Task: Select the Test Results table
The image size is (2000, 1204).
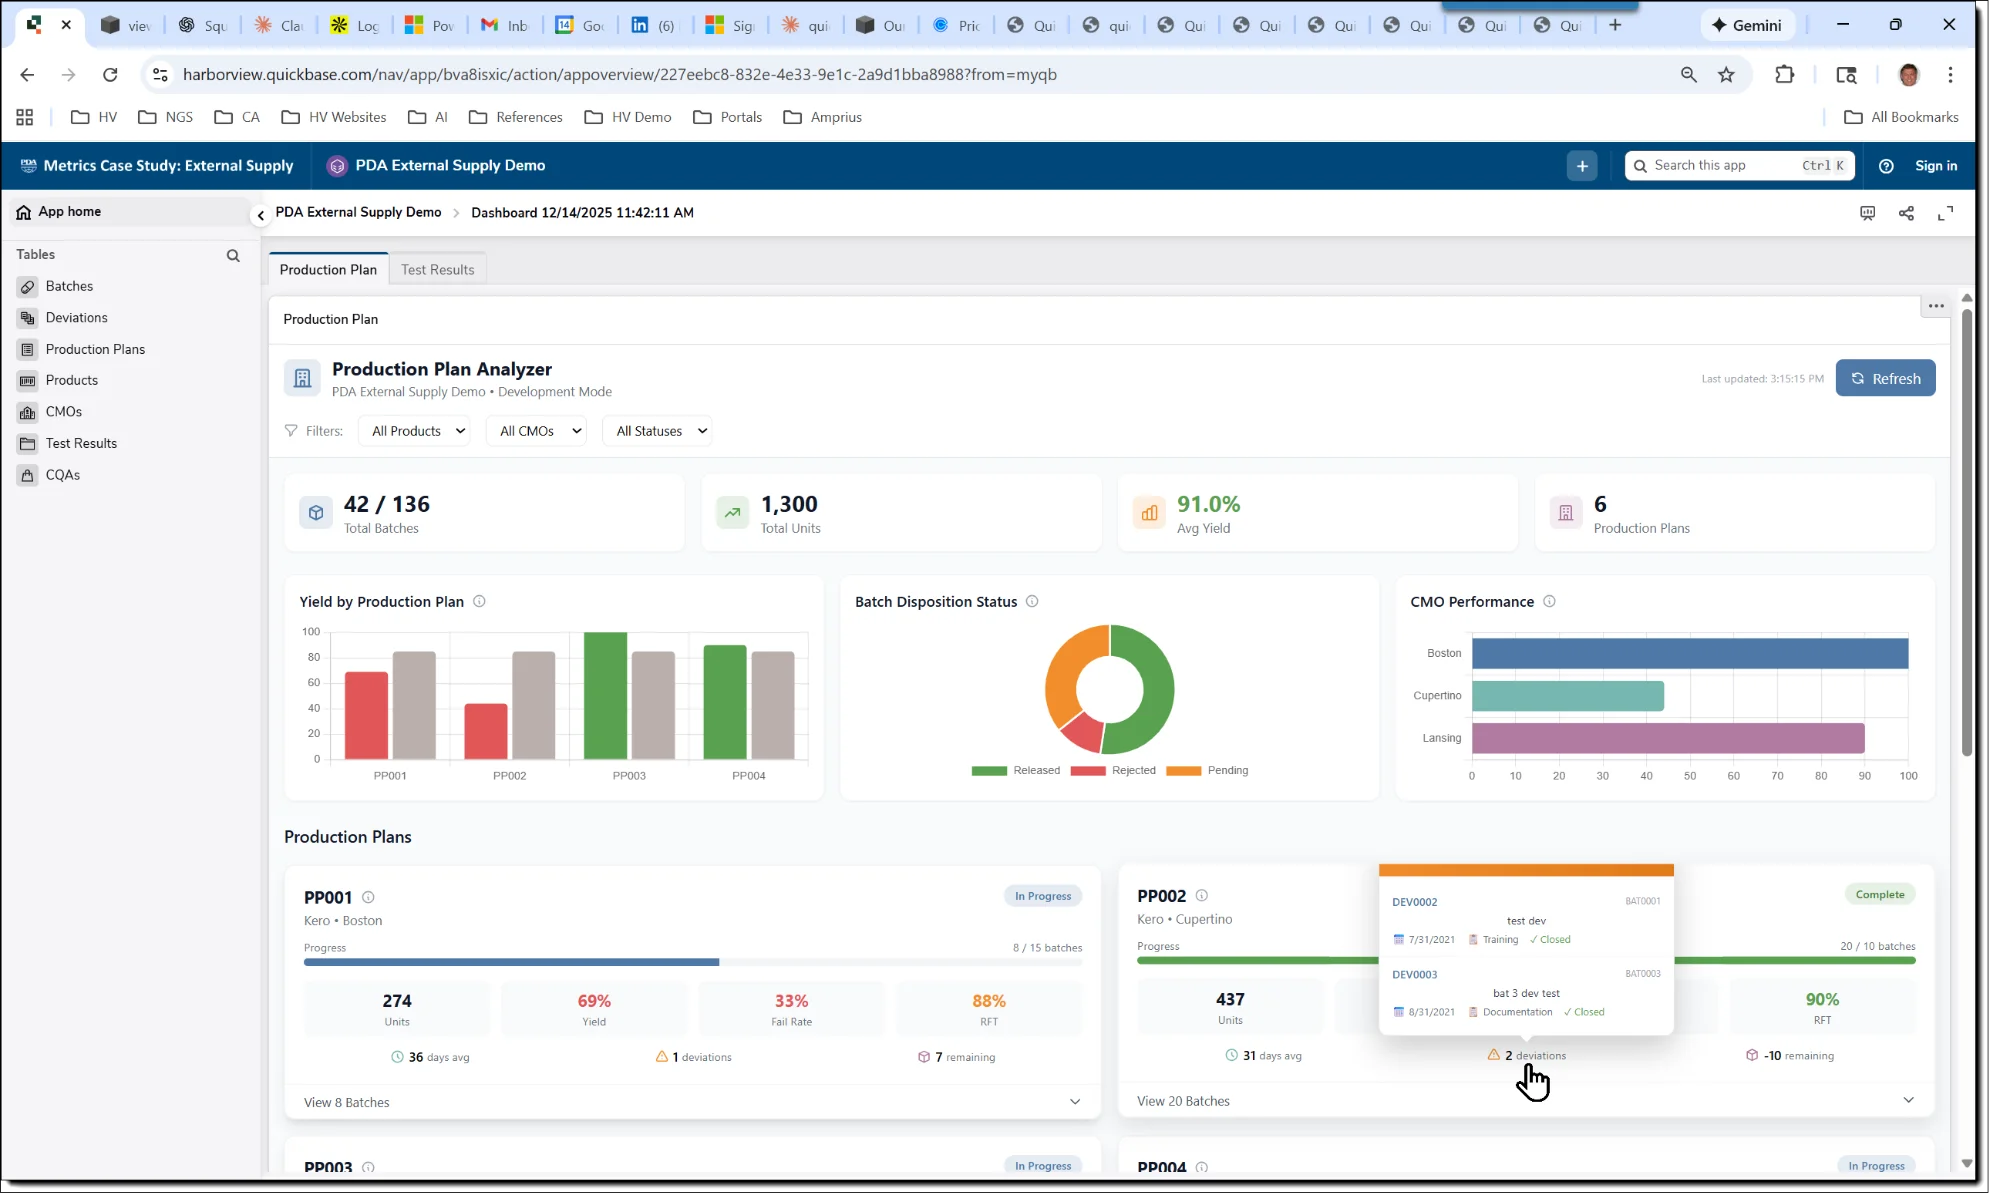Action: [x=81, y=443]
